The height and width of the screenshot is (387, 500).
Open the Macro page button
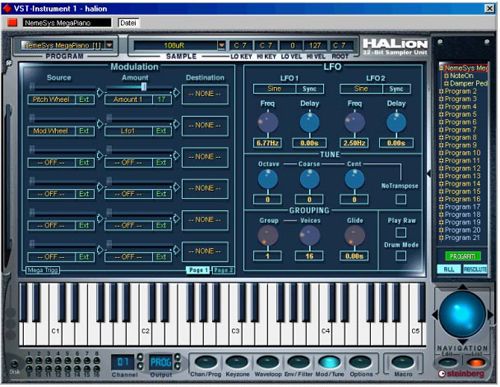403,362
